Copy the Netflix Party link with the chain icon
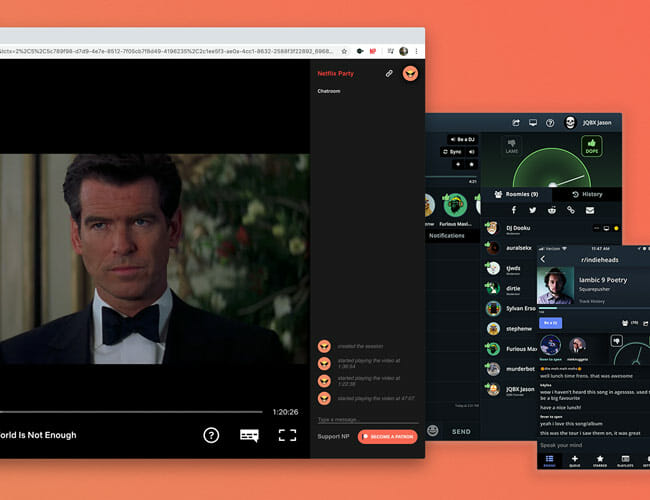 coord(389,73)
